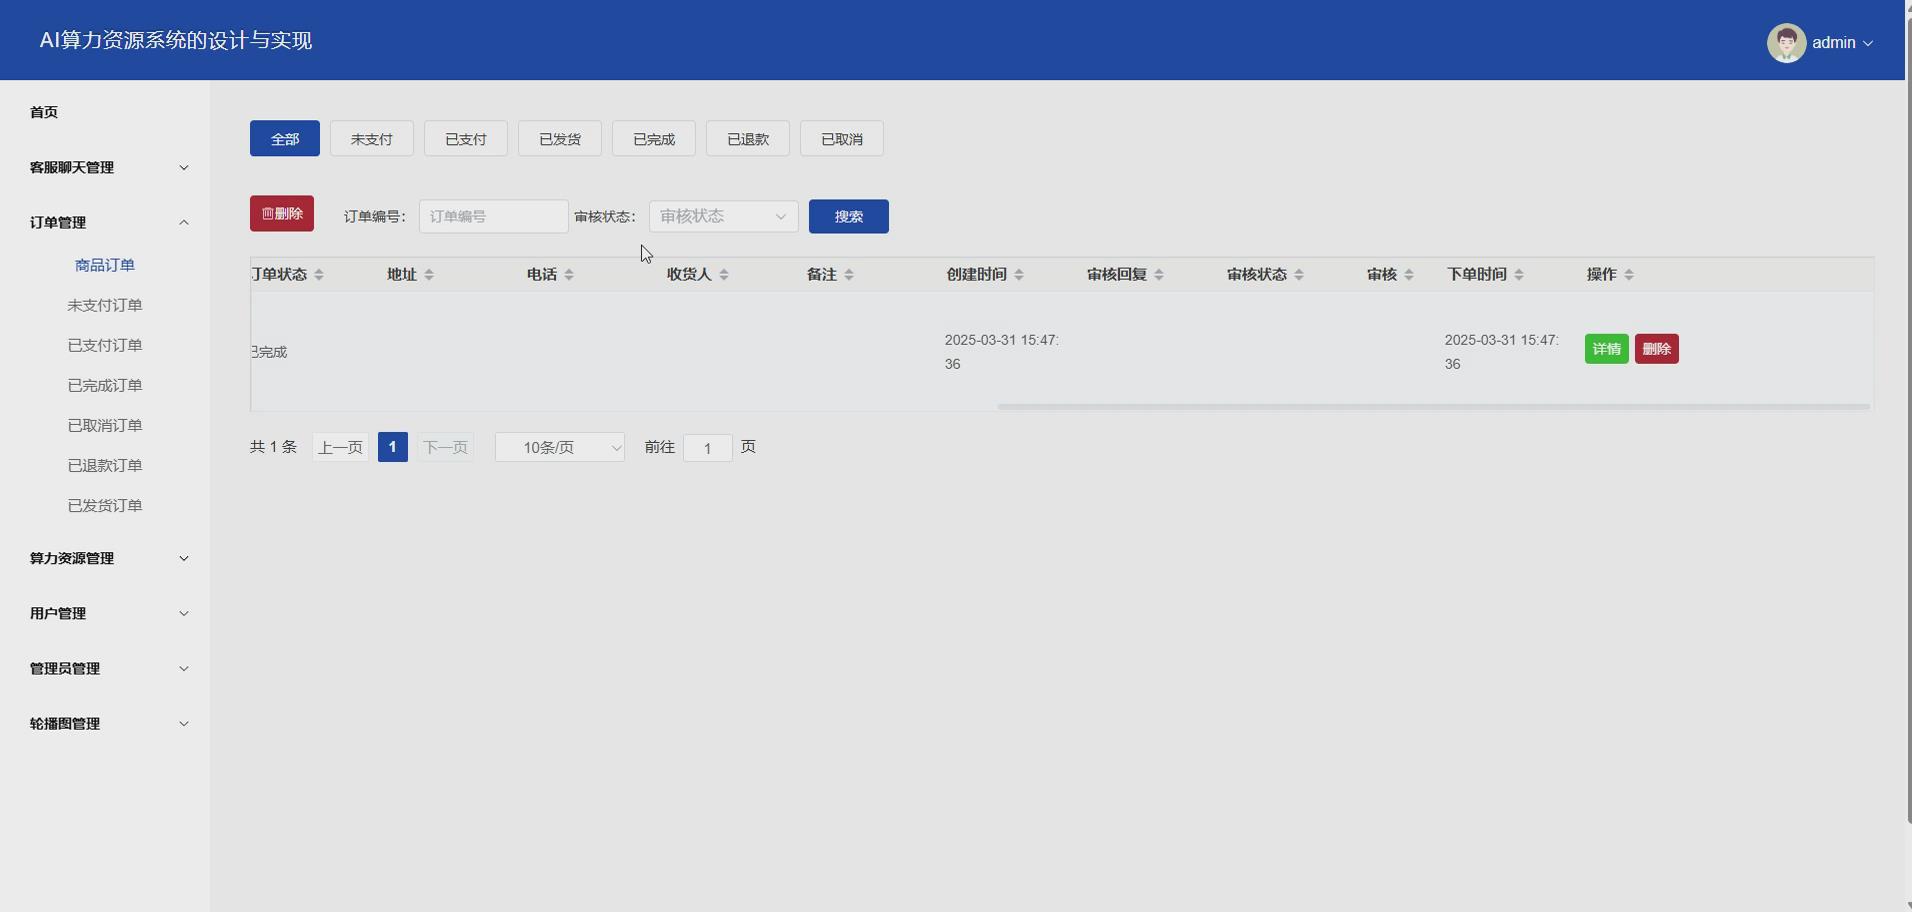Open the 审核状态 dropdown
1912x912 pixels.
click(723, 216)
